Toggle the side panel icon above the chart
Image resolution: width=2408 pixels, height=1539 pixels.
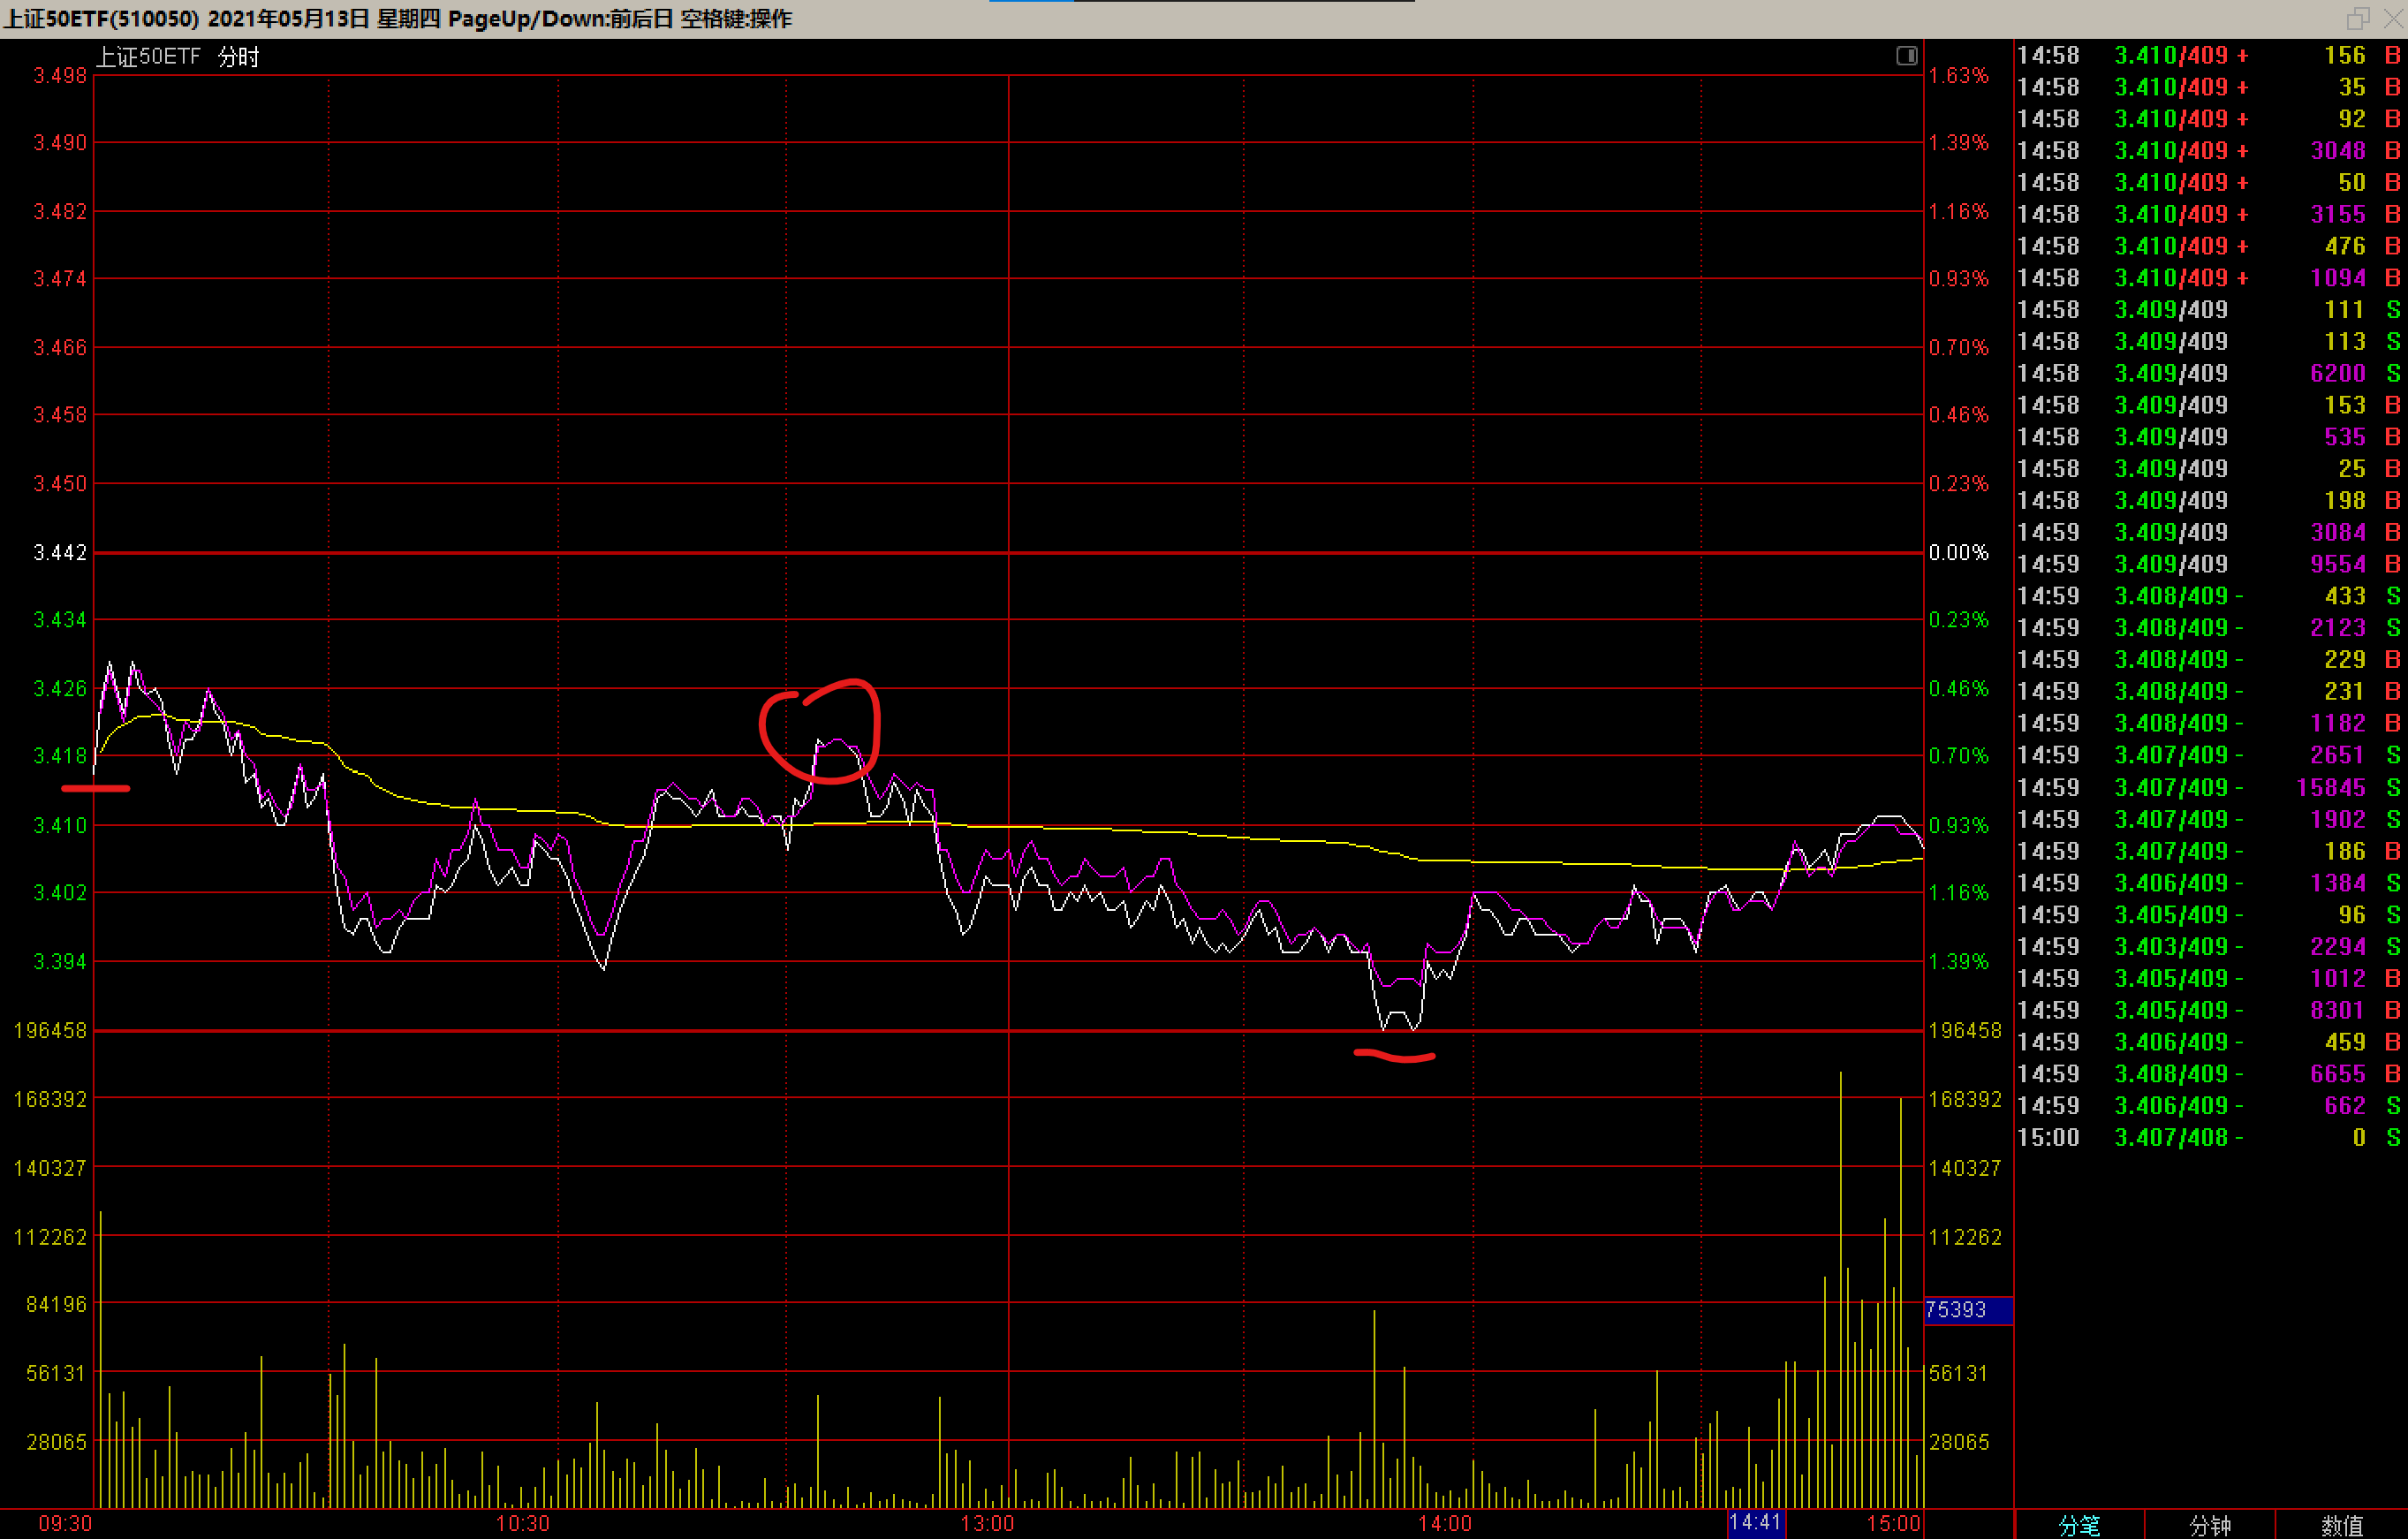coord(1906,56)
